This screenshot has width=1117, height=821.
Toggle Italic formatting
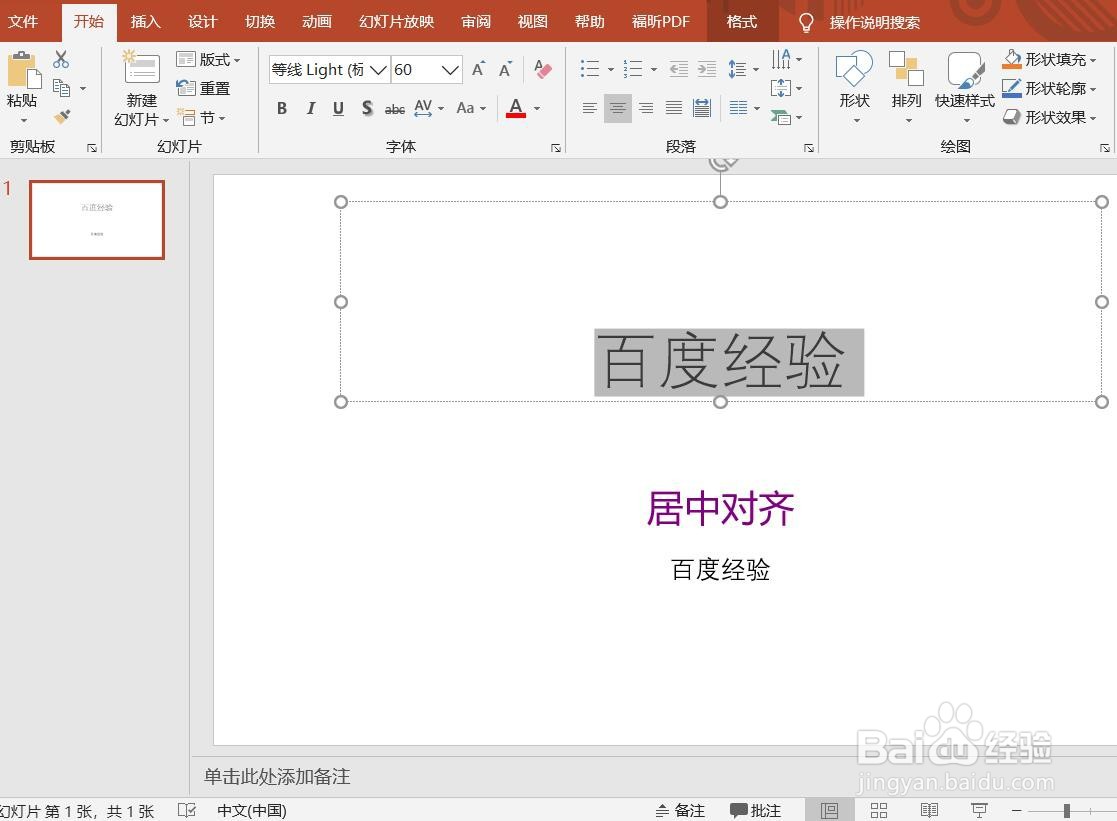point(311,108)
